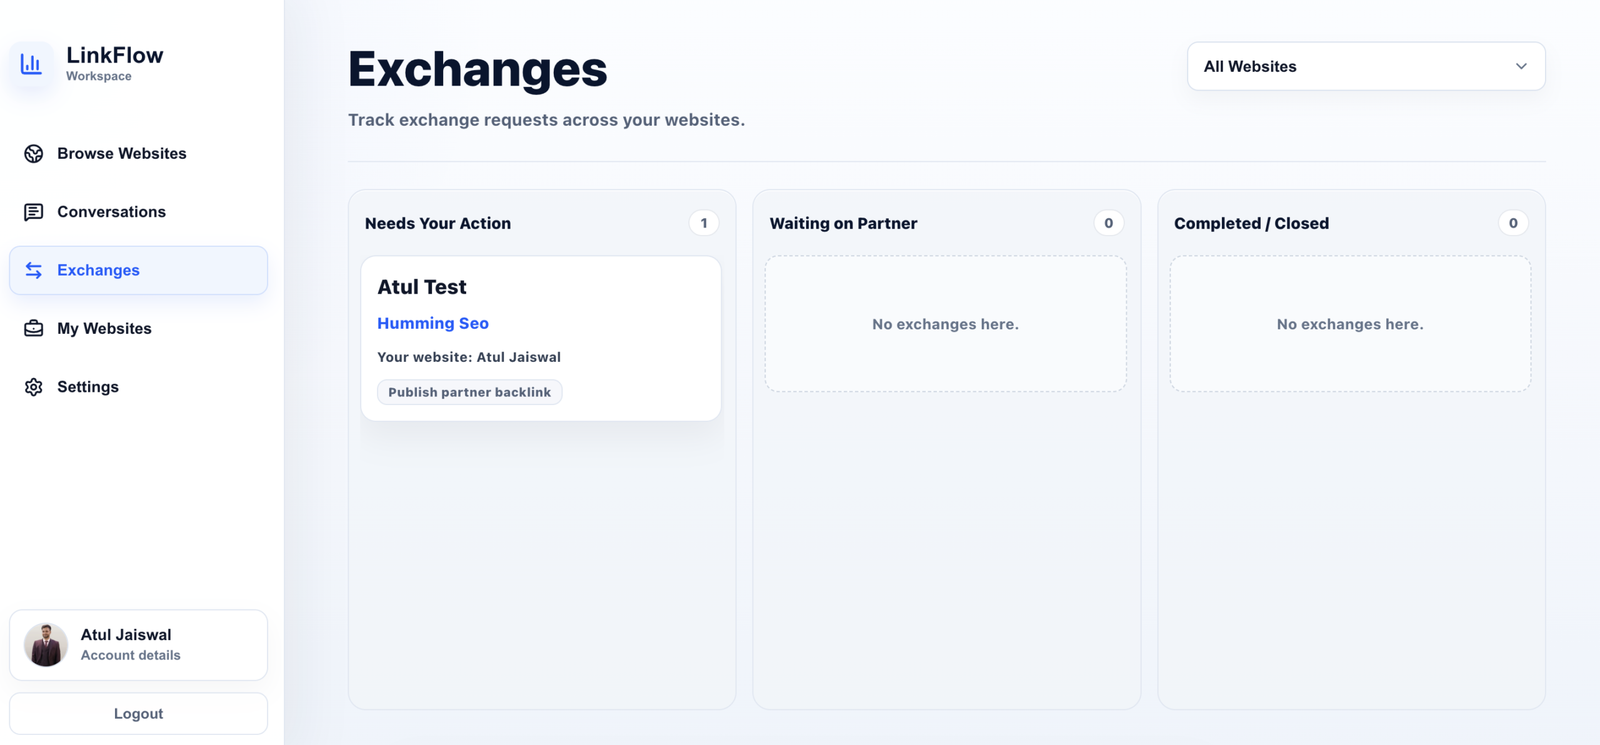The width and height of the screenshot is (1600, 745).
Task: Open the Humming Seo link
Action: [433, 323]
